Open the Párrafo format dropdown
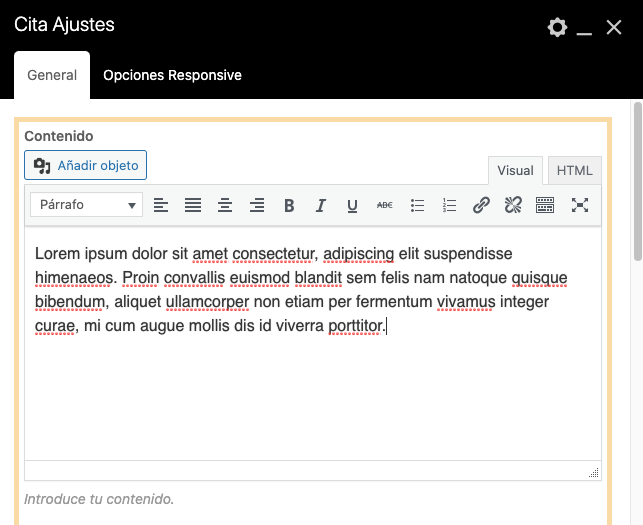The image size is (643, 525). point(87,205)
